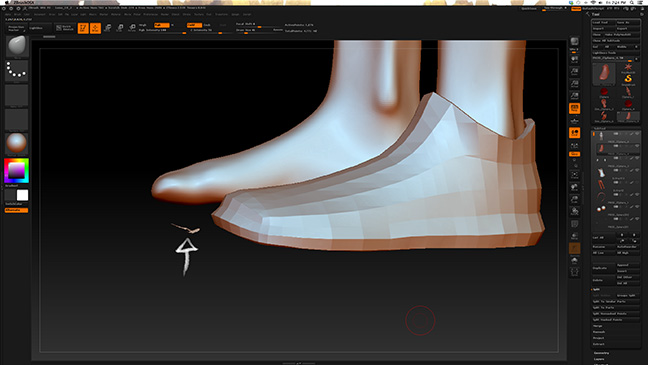The width and height of the screenshot is (648, 365).
Task: Select the Draw pointer icon
Action: pyautogui.click(x=95, y=28)
